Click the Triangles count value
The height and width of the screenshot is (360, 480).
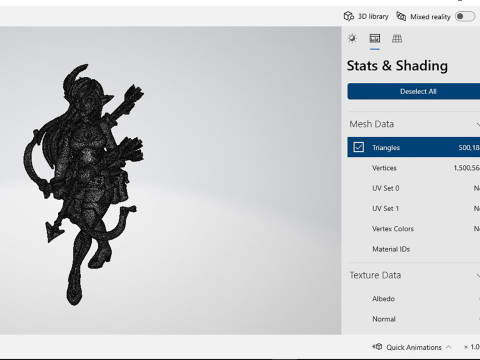469,147
